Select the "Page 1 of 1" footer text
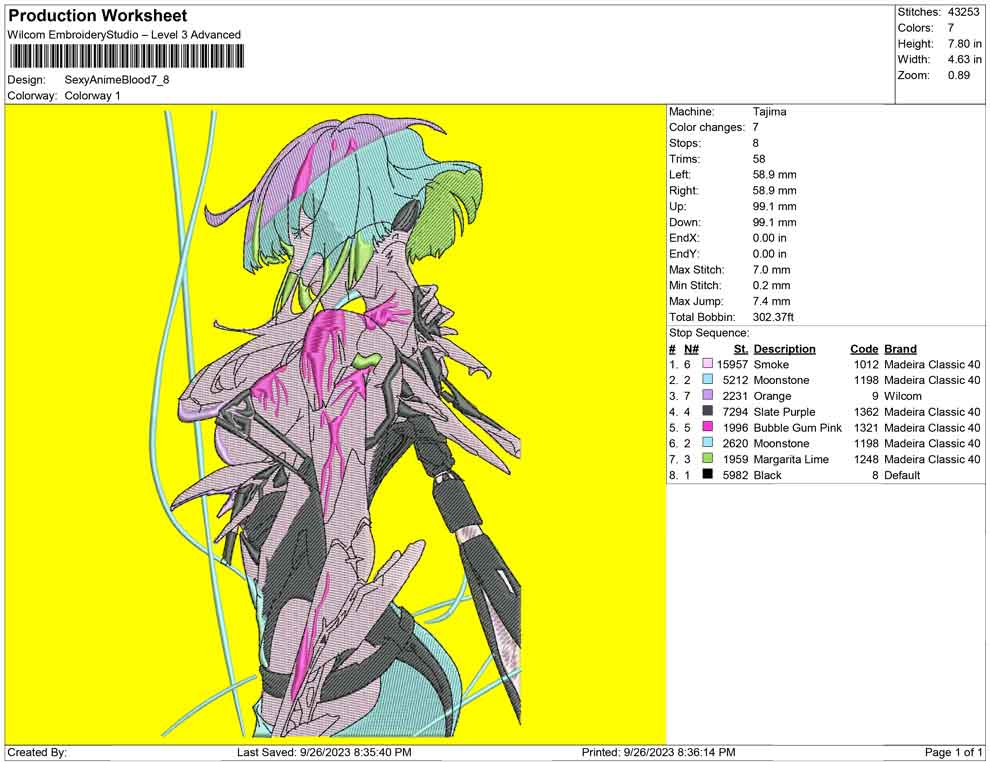990x762 pixels. pos(953,752)
